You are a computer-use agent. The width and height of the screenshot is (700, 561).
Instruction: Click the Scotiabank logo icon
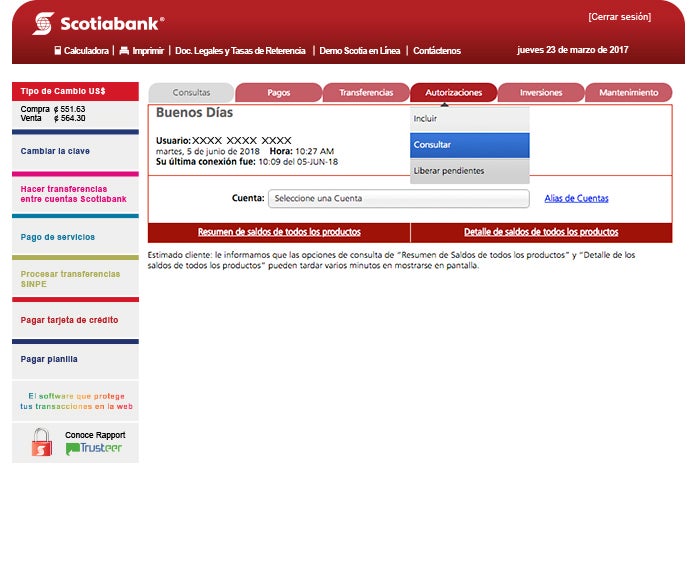click(43, 23)
